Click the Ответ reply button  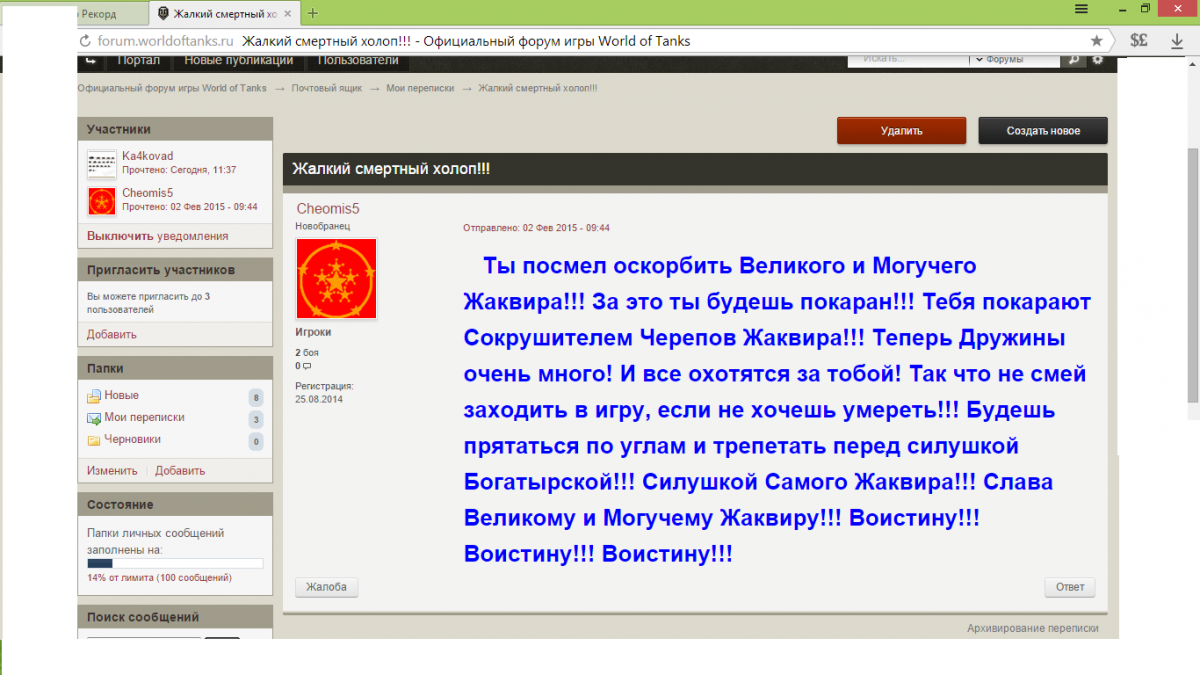1069,587
